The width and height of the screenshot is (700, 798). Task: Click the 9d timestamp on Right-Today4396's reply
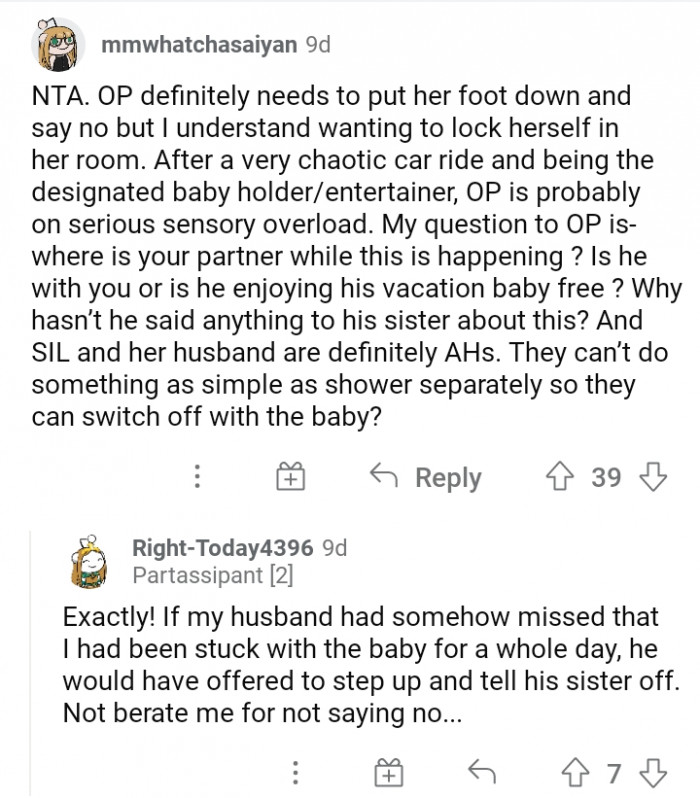[337, 547]
